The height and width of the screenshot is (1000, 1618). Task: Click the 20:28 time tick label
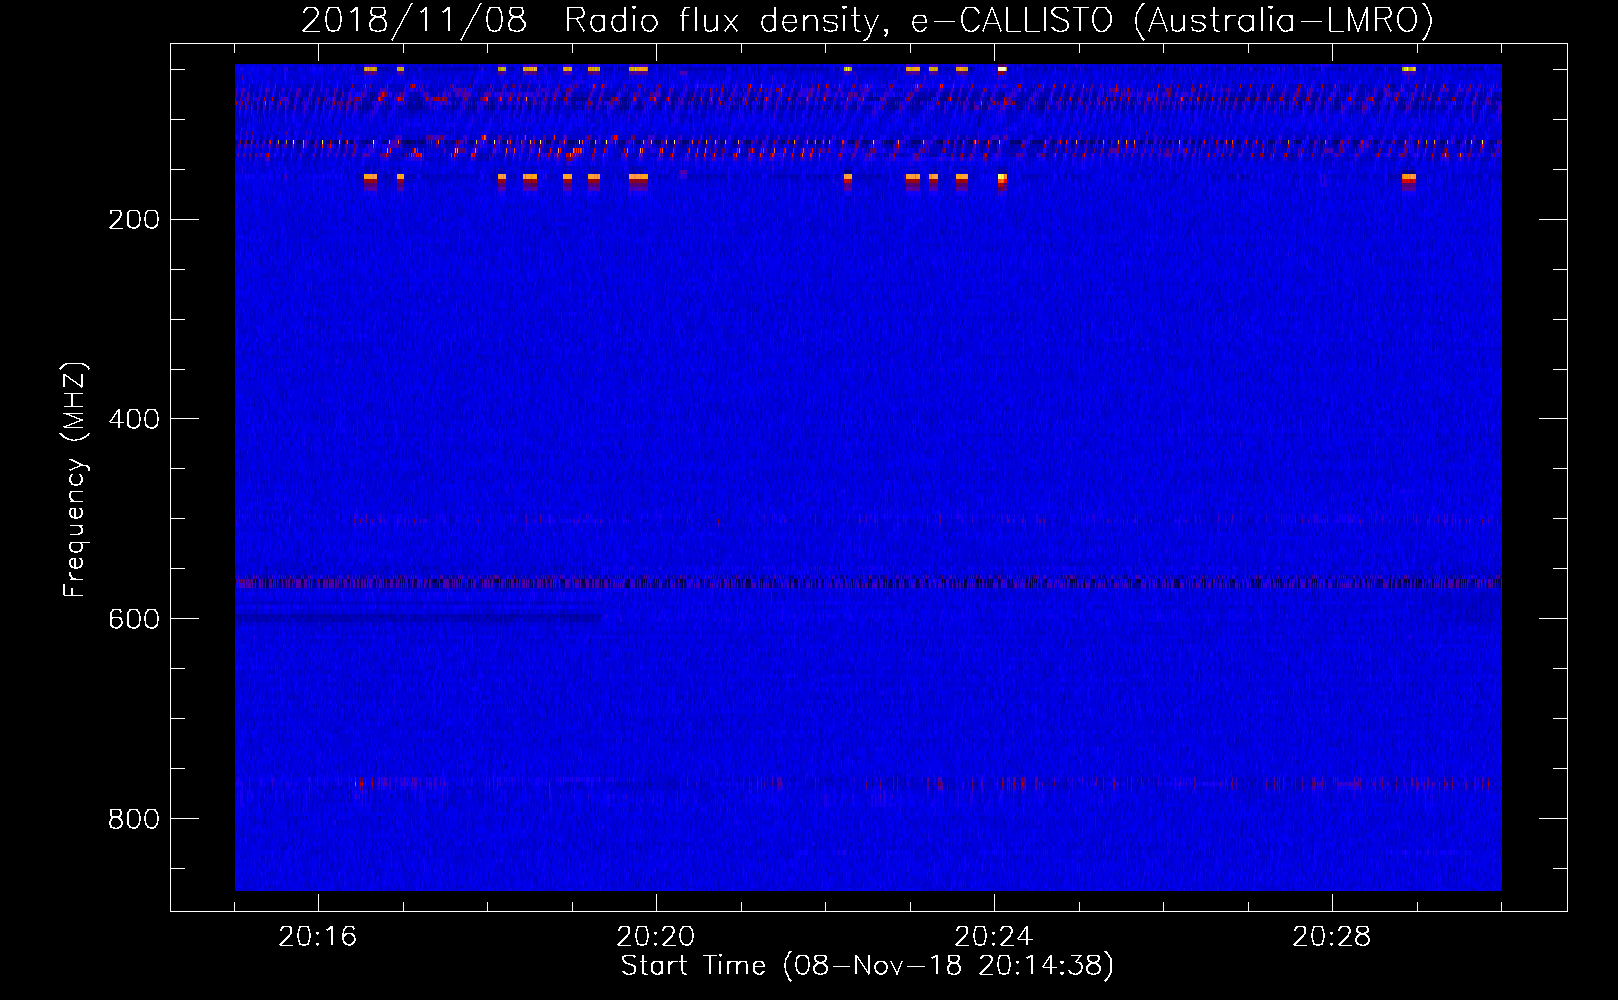[x=1332, y=937]
